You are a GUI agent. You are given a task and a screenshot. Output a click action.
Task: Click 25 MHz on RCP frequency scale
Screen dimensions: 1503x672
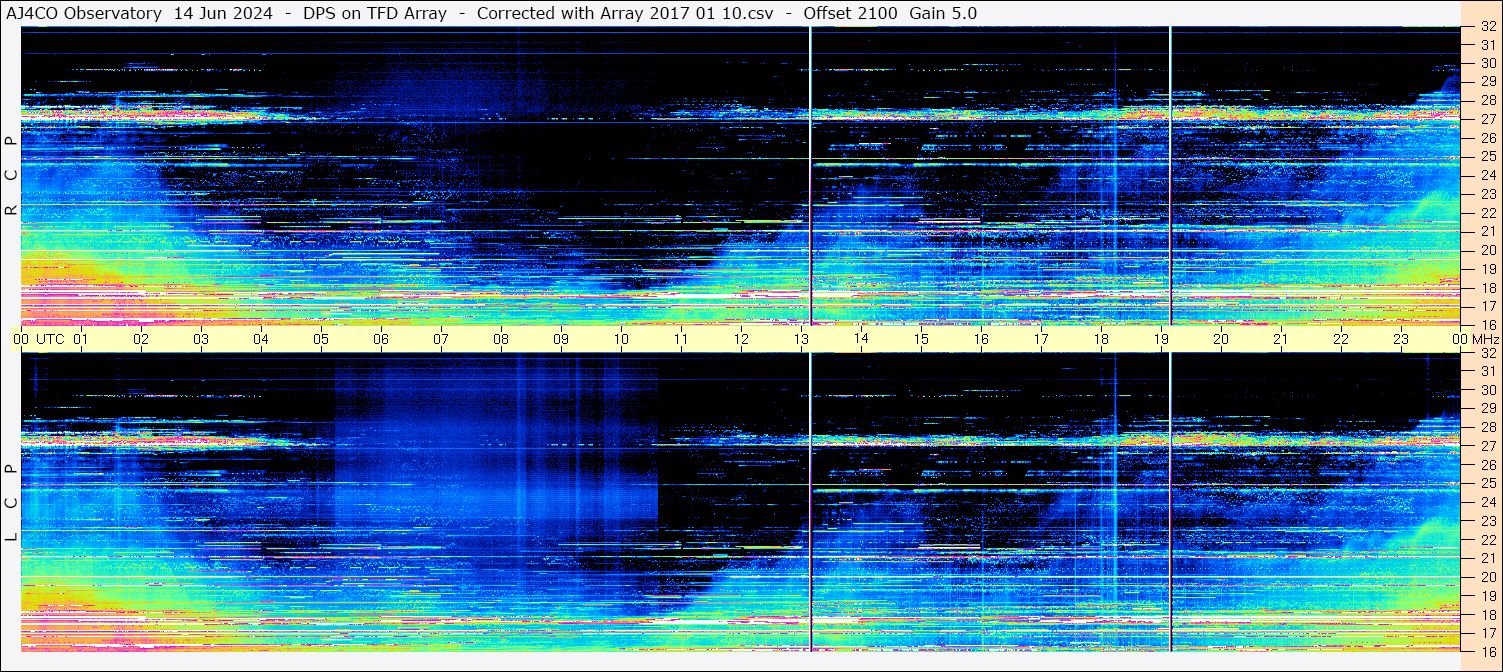pyautogui.click(x=1487, y=157)
